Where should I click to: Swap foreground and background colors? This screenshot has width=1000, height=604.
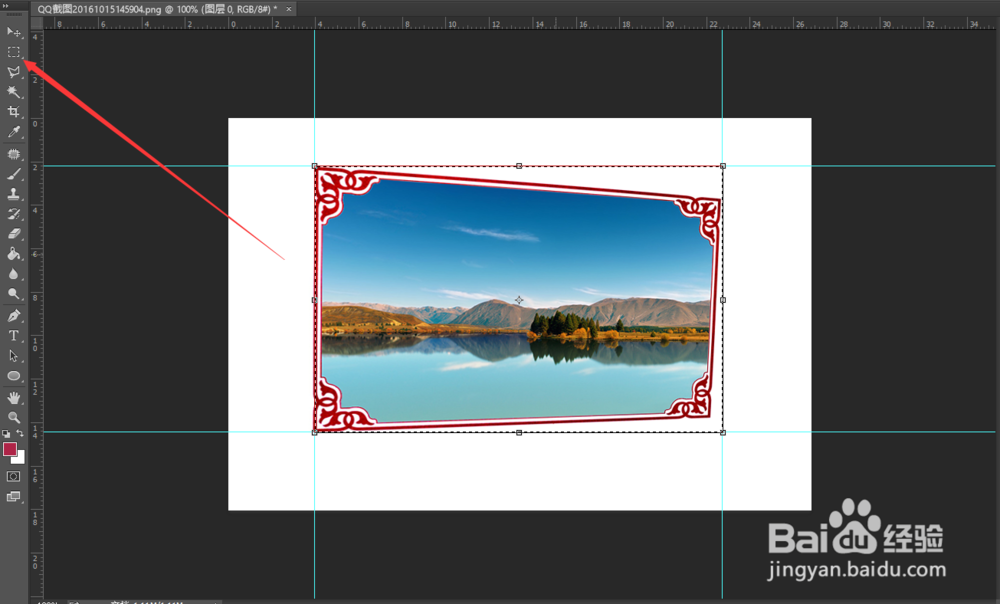pos(20,433)
